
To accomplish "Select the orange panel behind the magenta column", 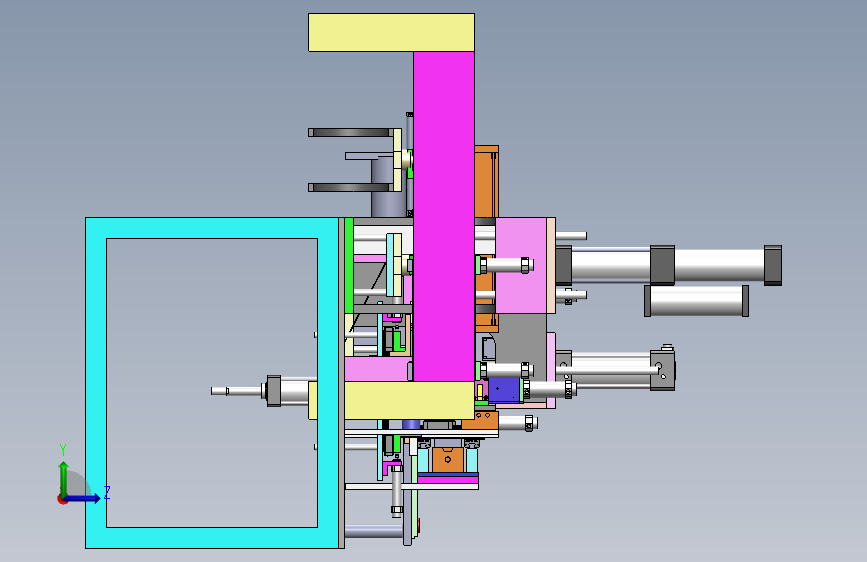I will pos(487,183).
